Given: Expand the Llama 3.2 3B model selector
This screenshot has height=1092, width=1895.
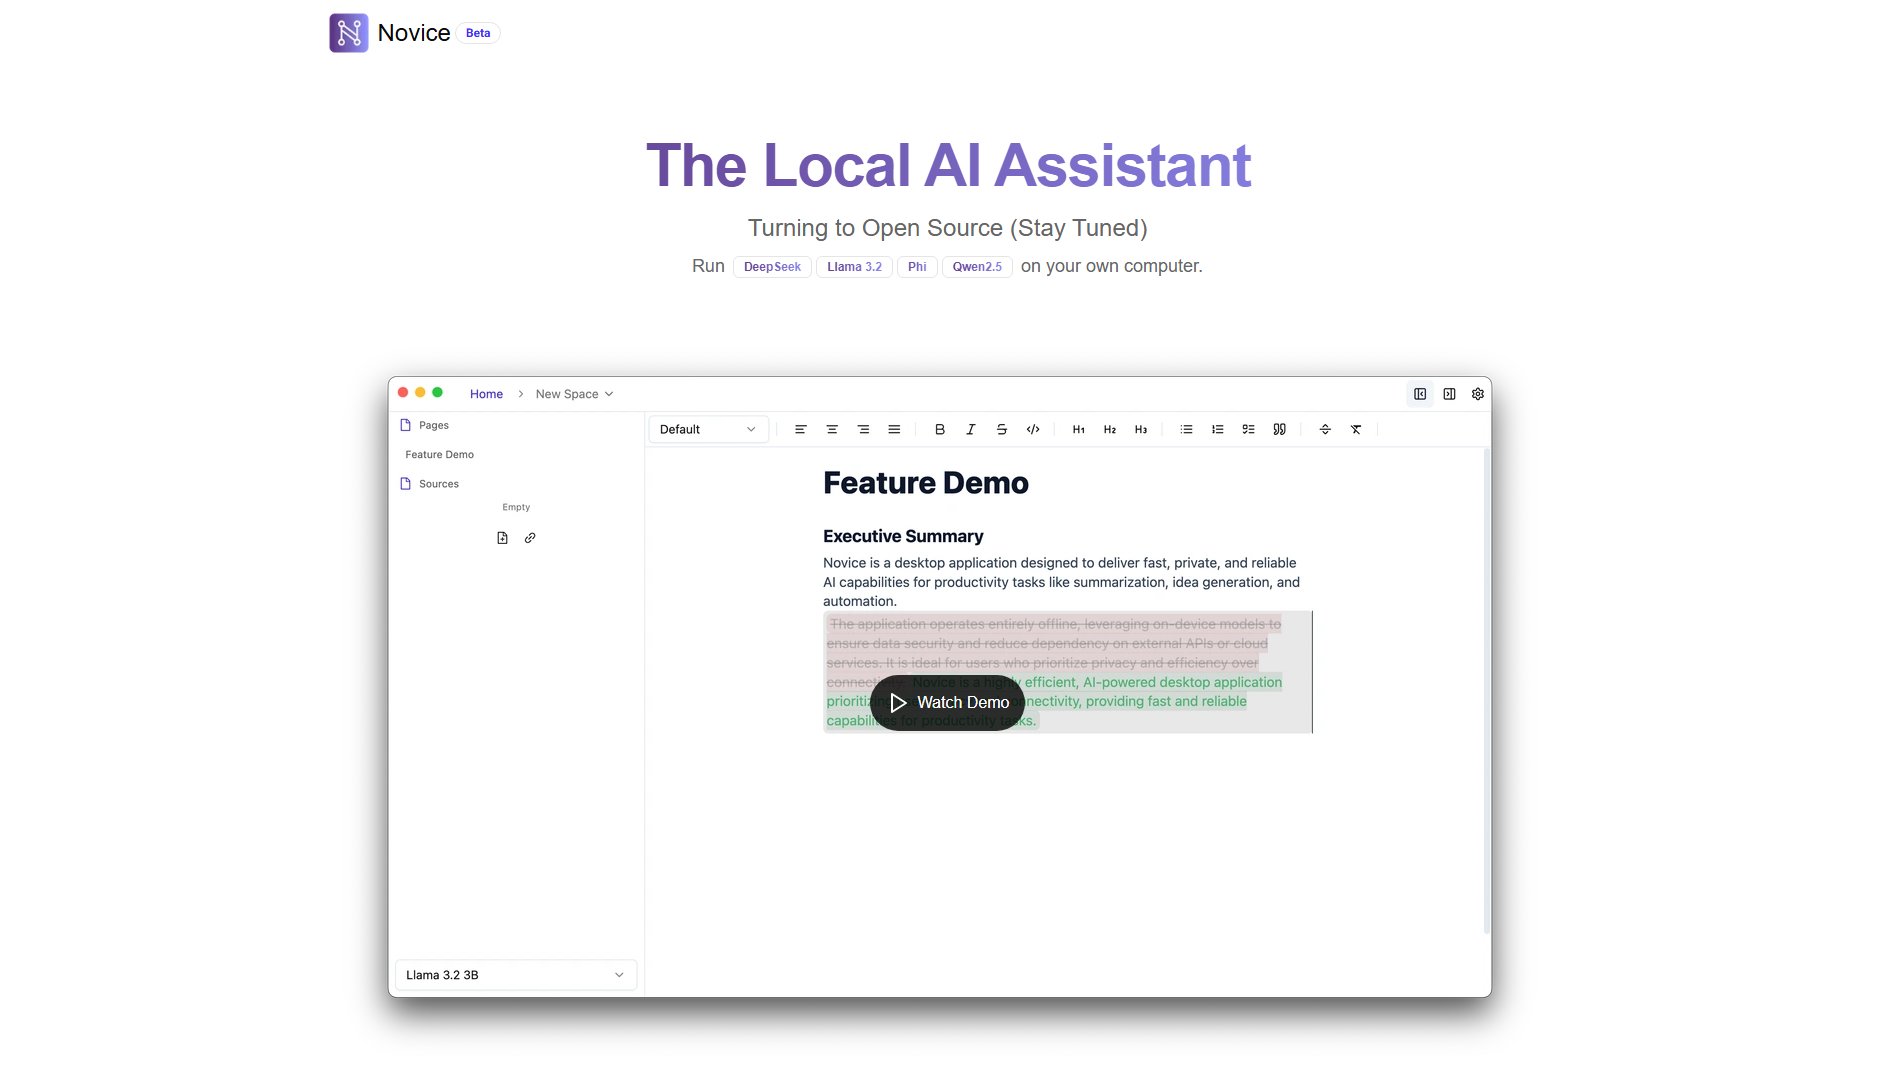Looking at the screenshot, I should [x=515, y=975].
